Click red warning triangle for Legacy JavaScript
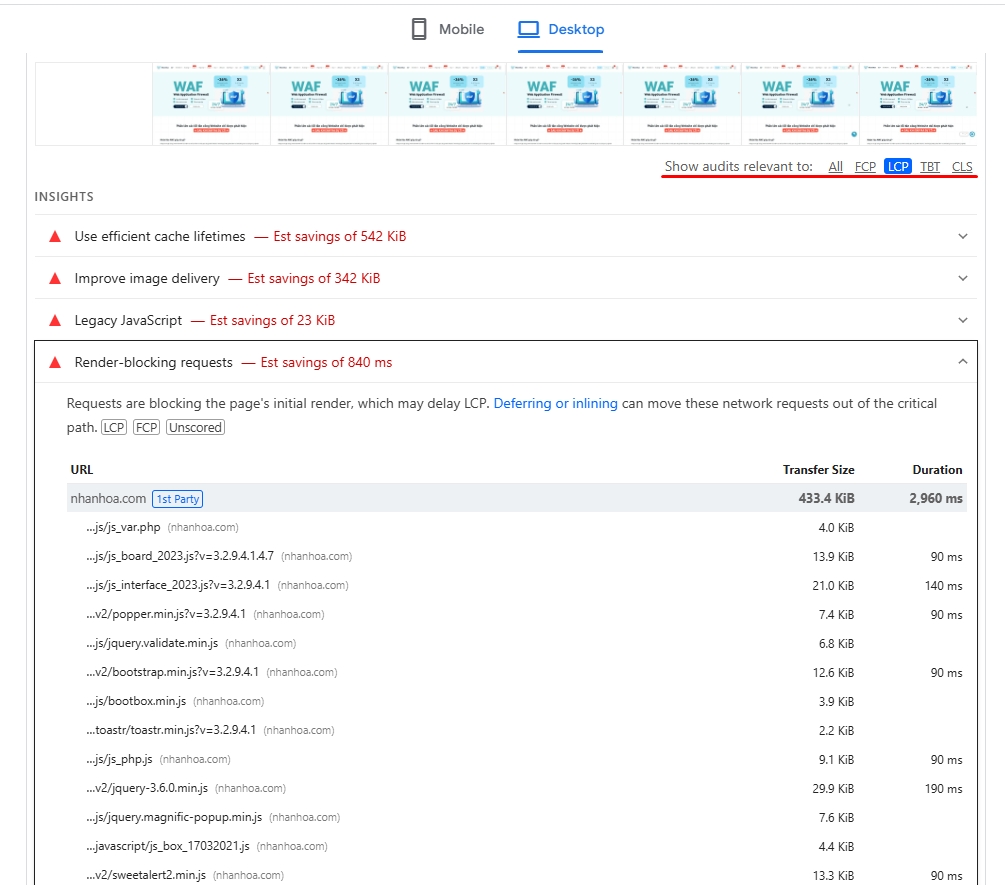This screenshot has height=885, width=1005. [x=55, y=320]
